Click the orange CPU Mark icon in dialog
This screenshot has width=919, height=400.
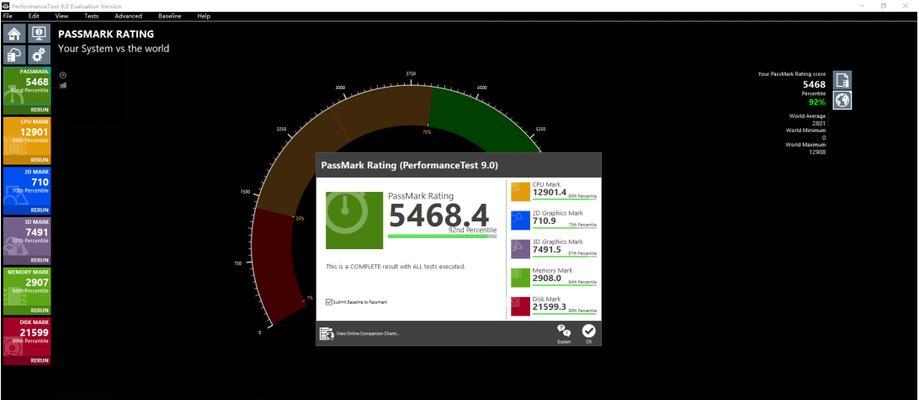click(520, 192)
